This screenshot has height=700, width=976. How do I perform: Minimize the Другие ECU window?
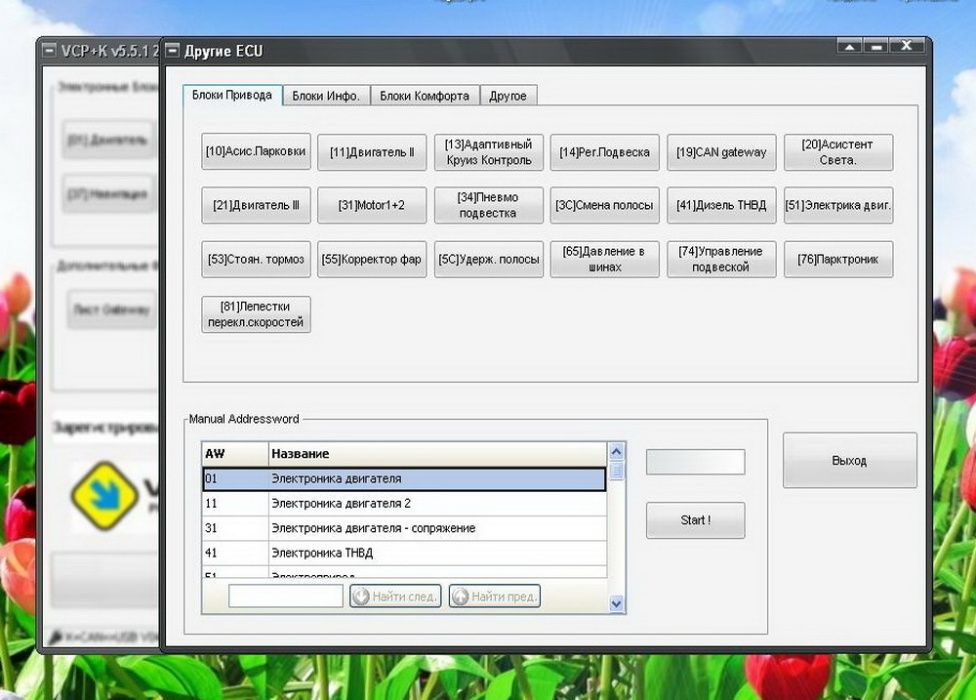pos(876,46)
